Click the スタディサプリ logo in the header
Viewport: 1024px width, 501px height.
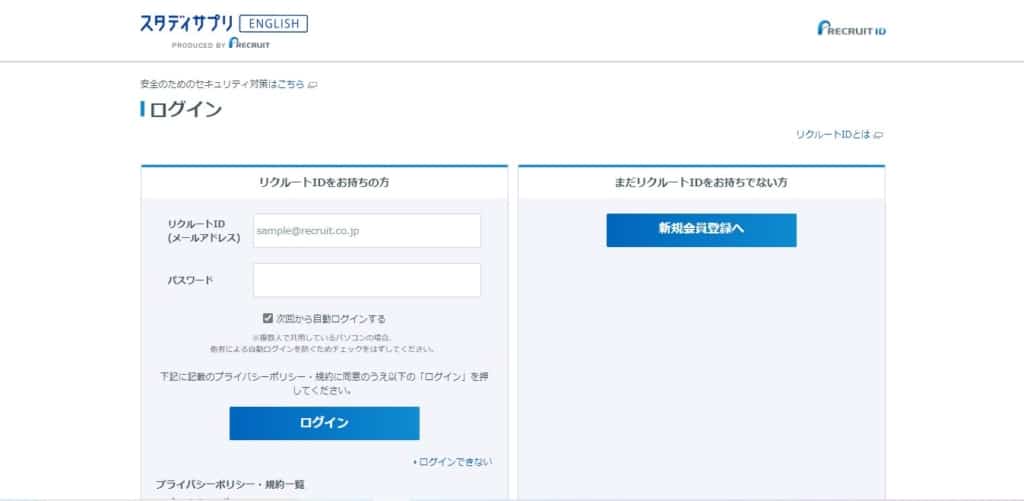click(186, 24)
